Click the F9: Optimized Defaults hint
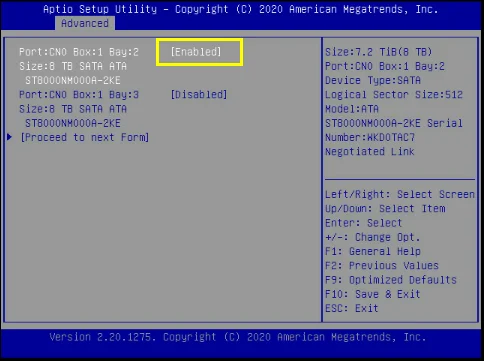This screenshot has width=484, height=361. (391, 280)
